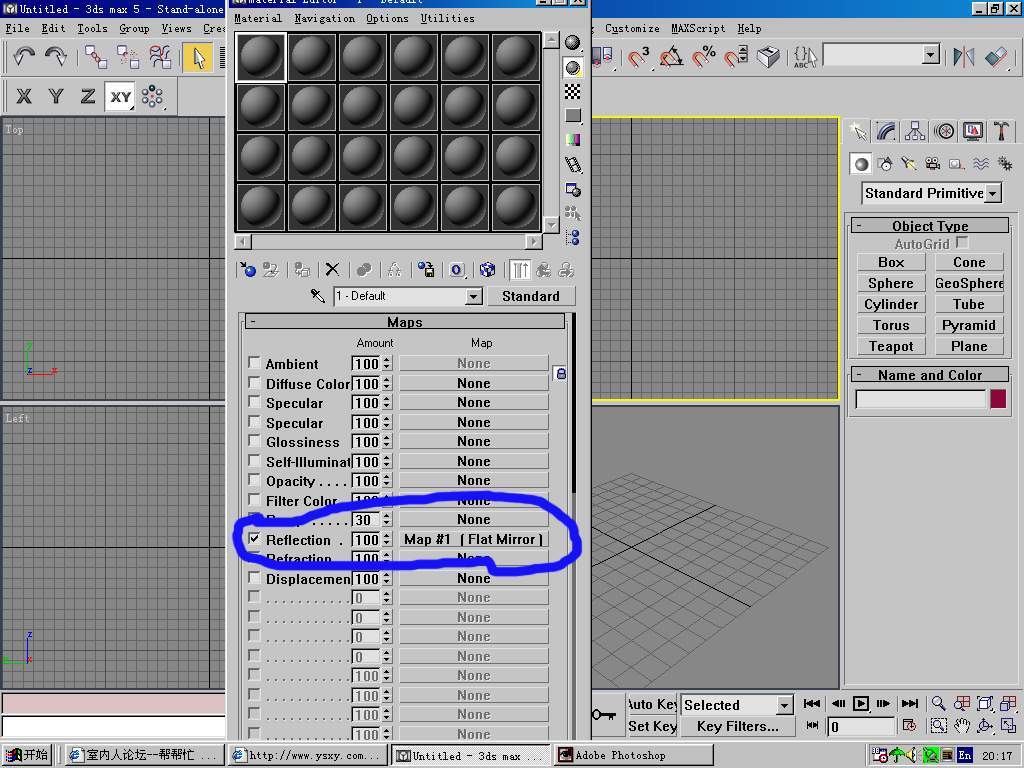Toggle the 3D Snap magnet icon
Image resolution: width=1024 pixels, height=768 pixels.
pyautogui.click(x=639, y=57)
